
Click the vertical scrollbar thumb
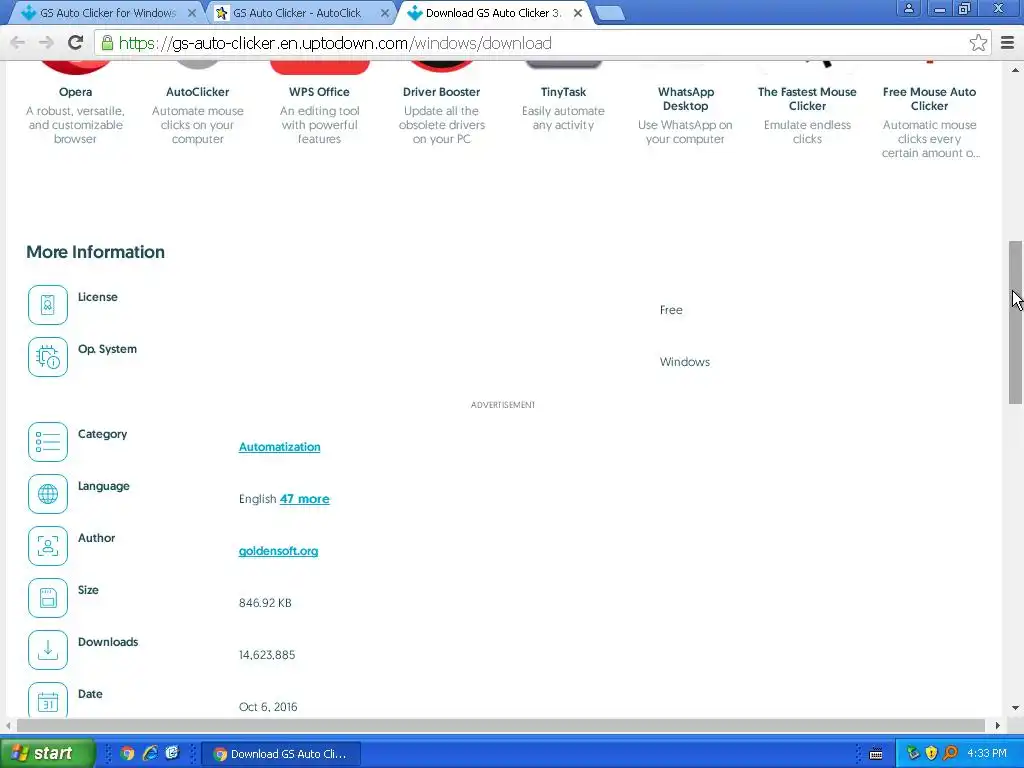tap(1015, 323)
